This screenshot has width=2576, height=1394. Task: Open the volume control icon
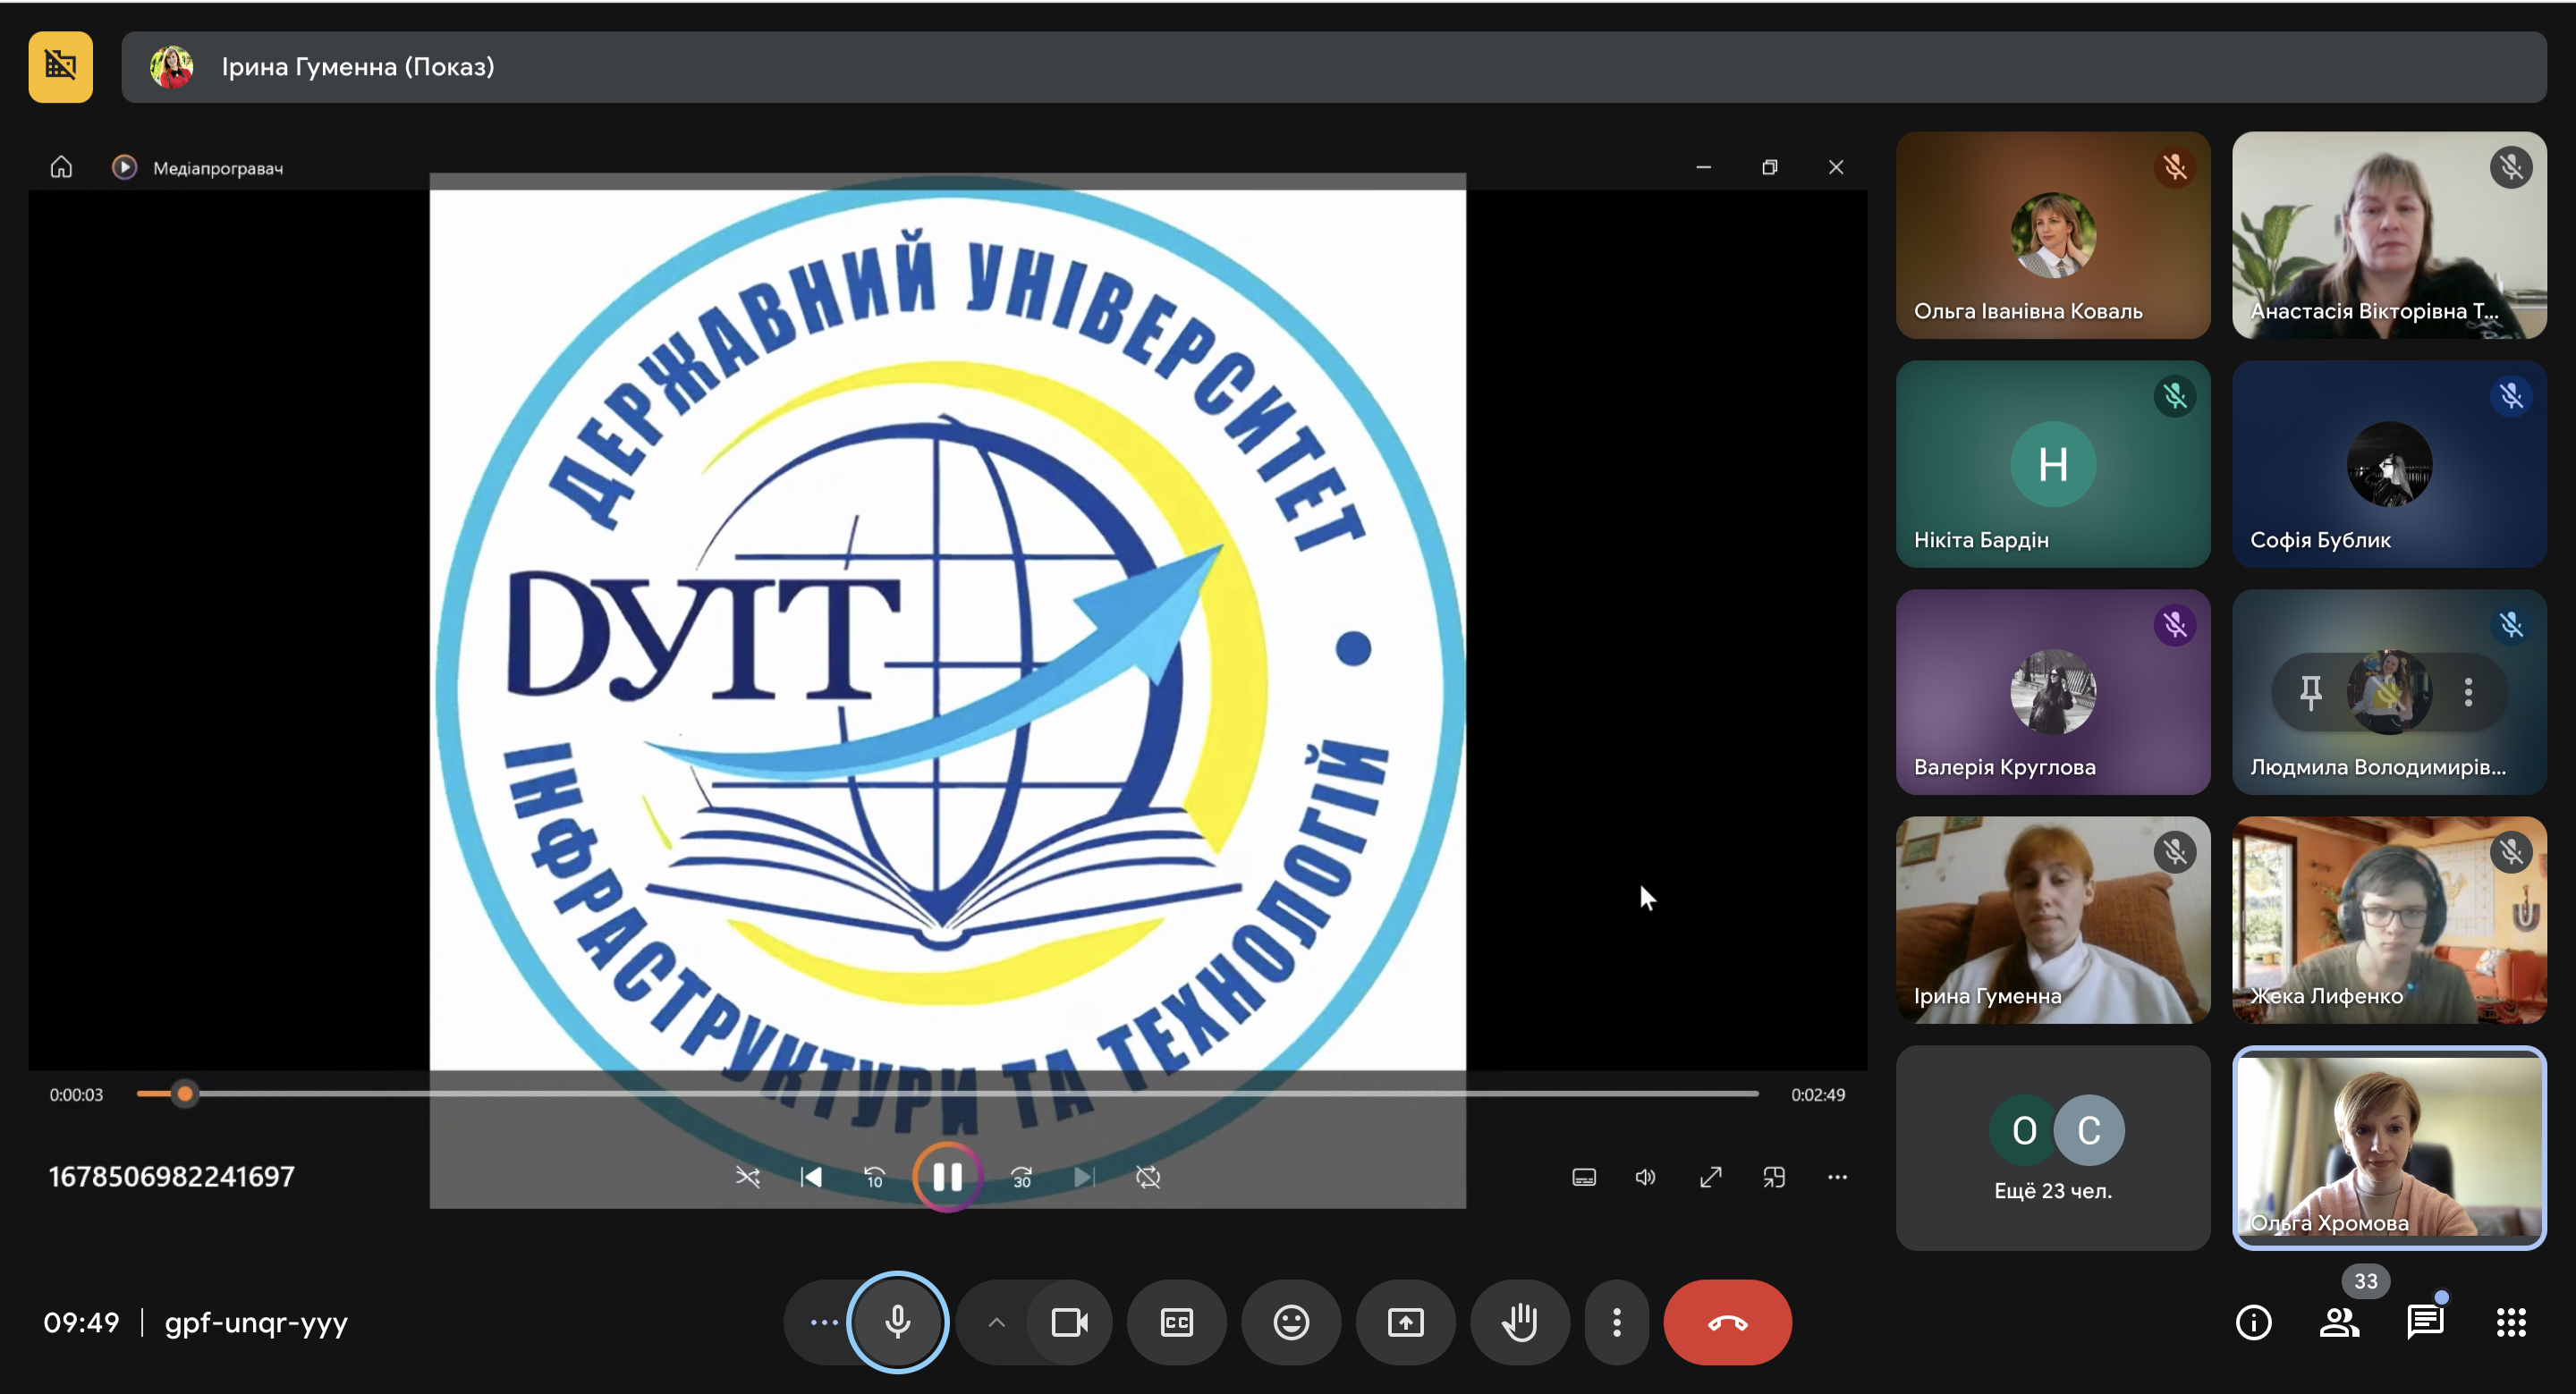1646,1177
